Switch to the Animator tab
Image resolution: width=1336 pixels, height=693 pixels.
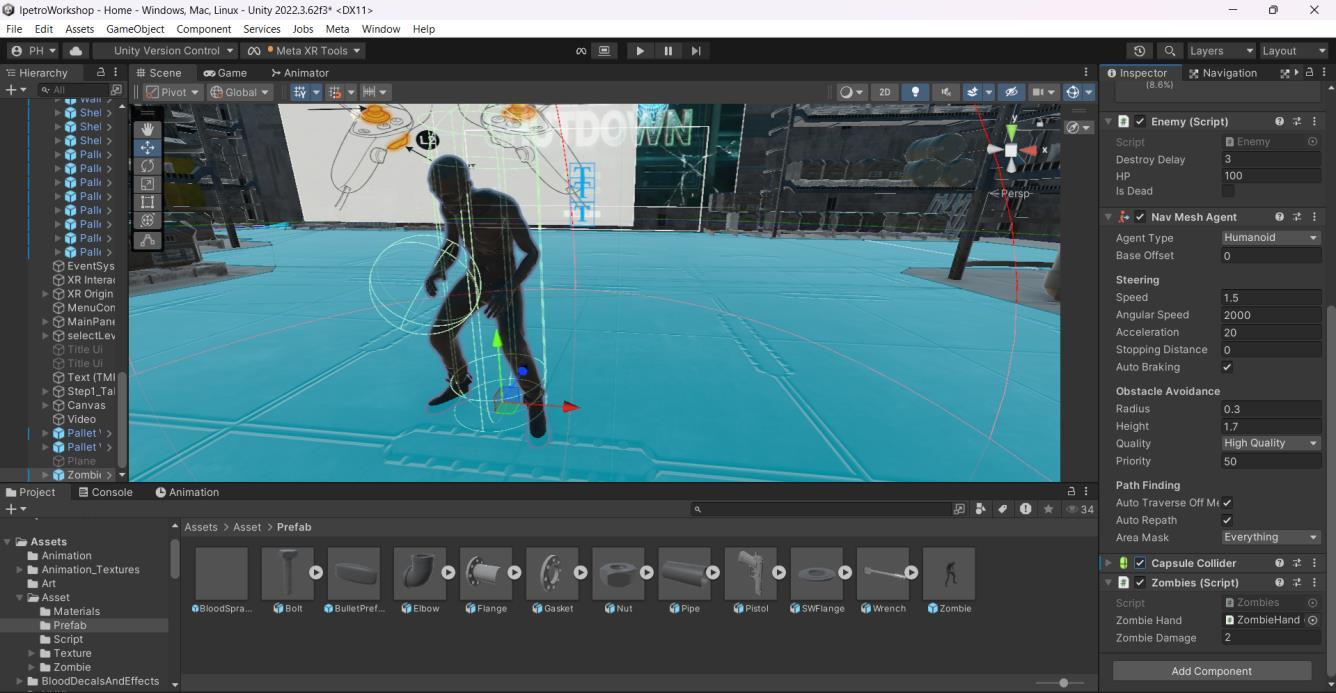coord(300,73)
